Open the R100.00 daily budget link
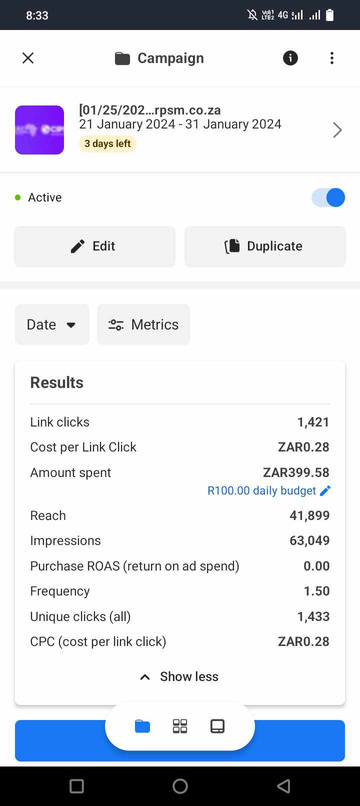 coord(262,491)
